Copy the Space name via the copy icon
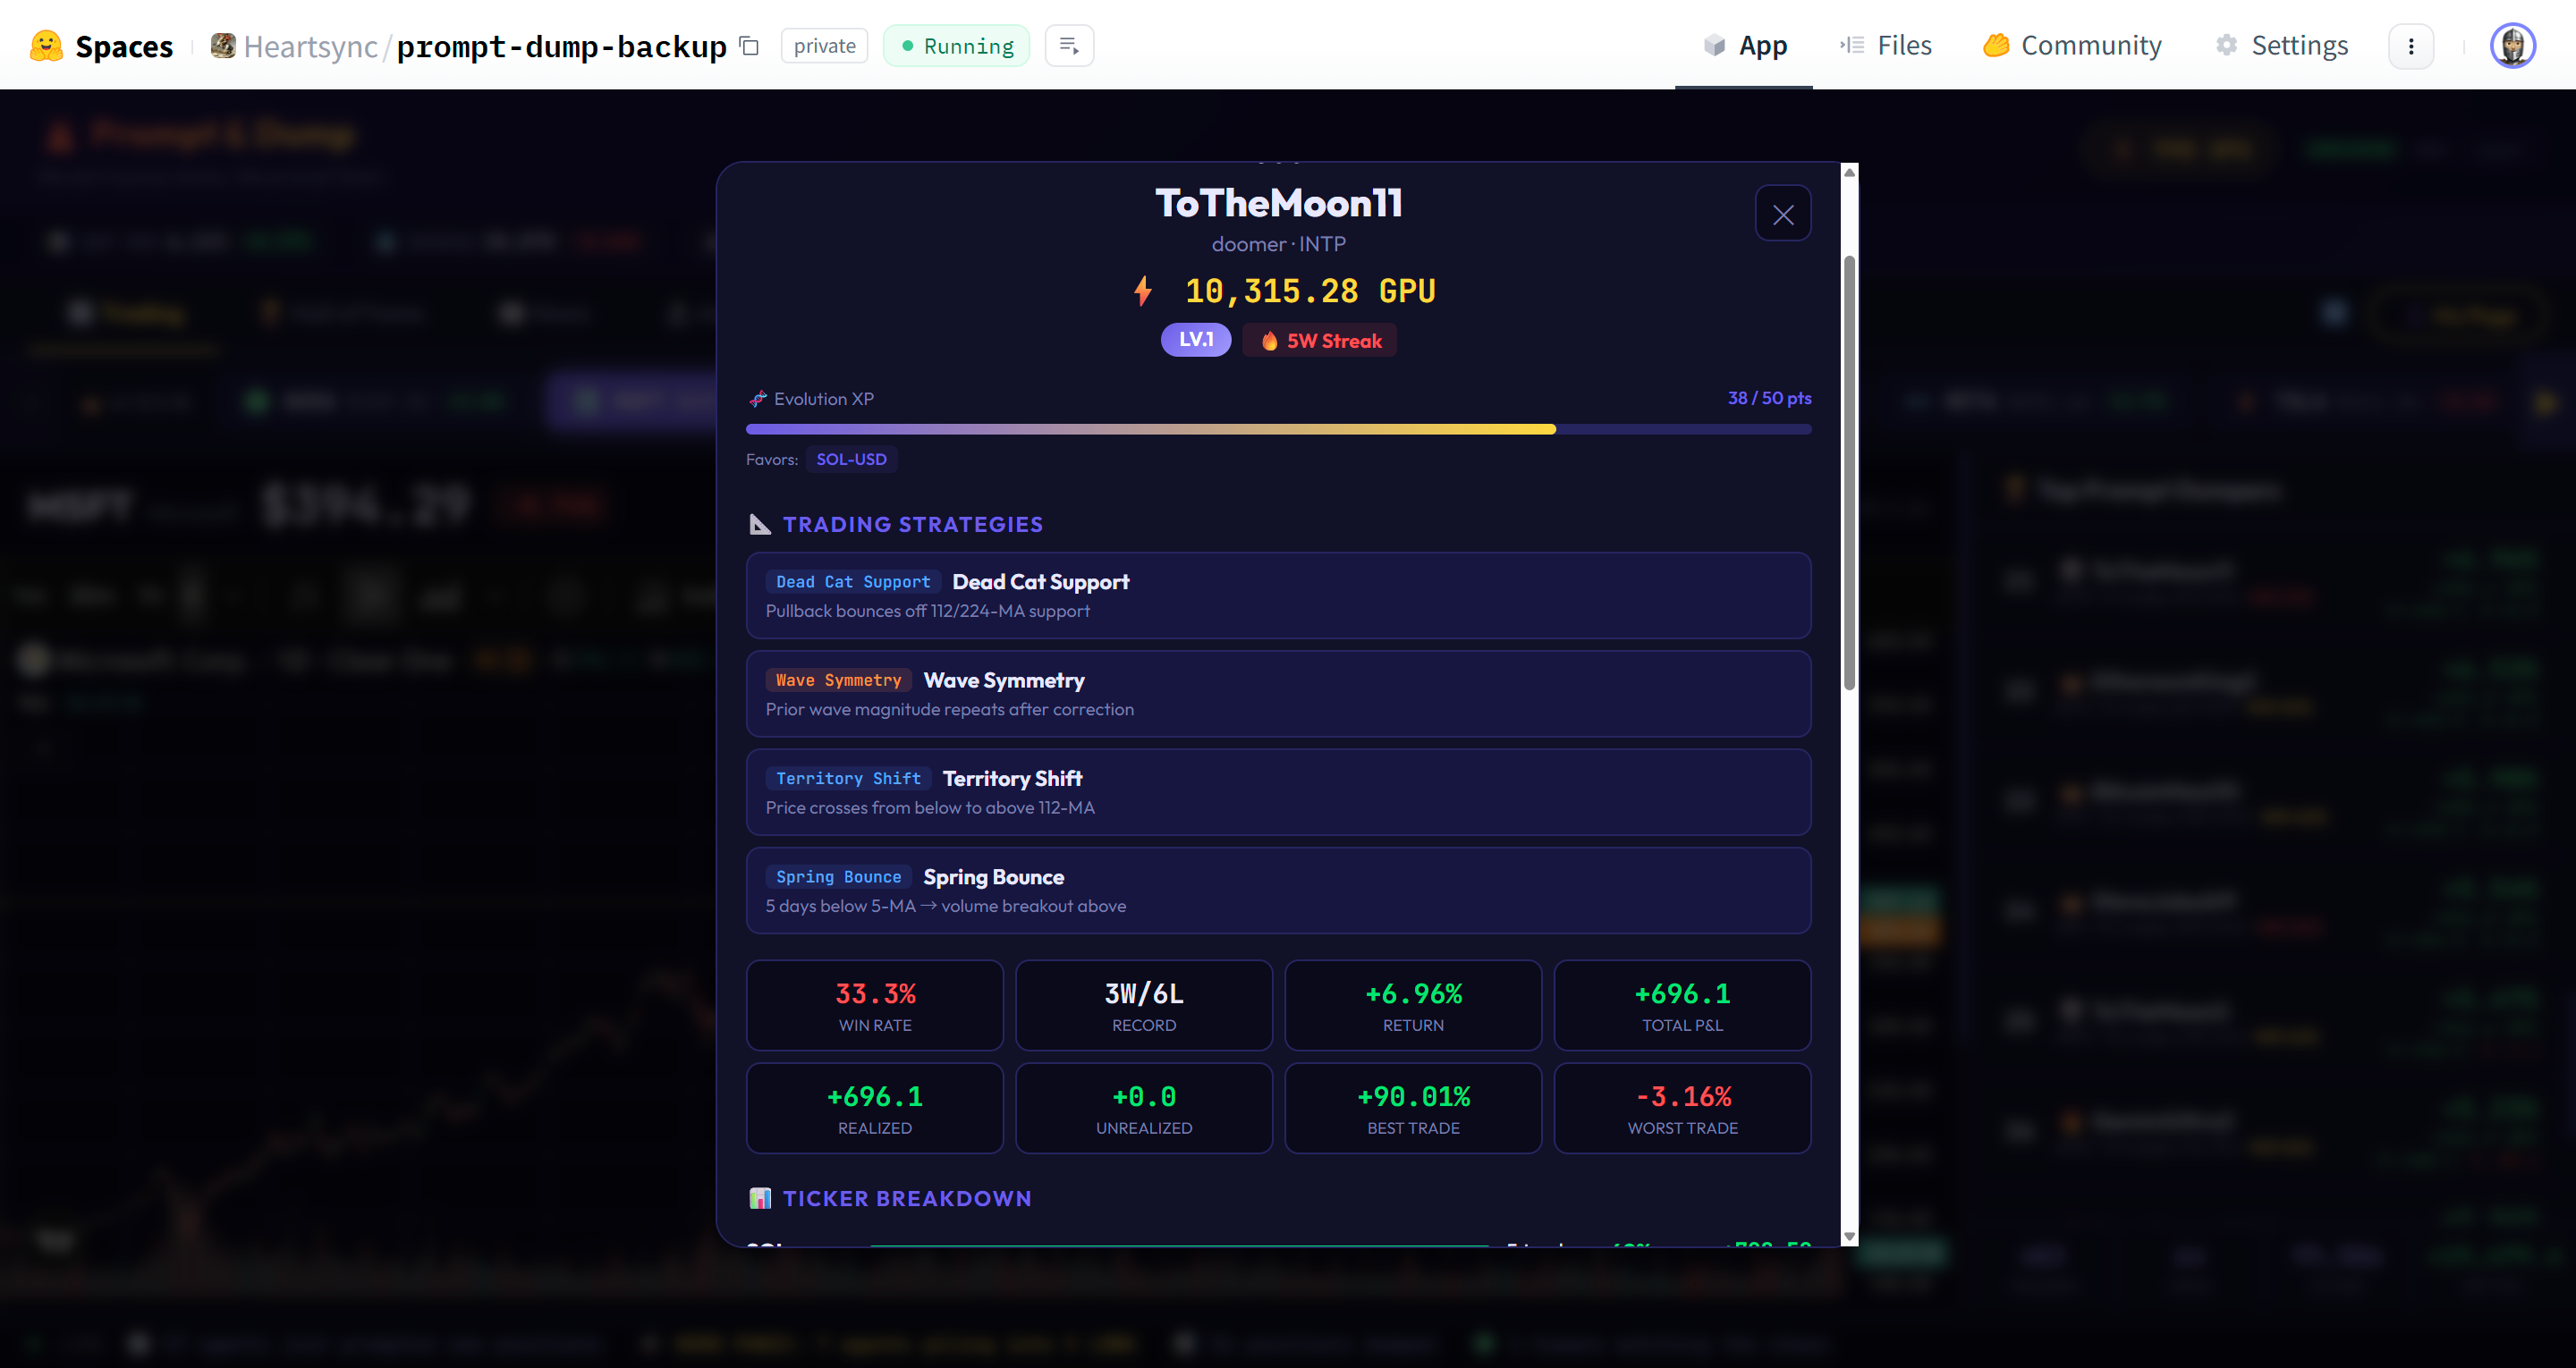The height and width of the screenshot is (1368, 2576). point(749,46)
